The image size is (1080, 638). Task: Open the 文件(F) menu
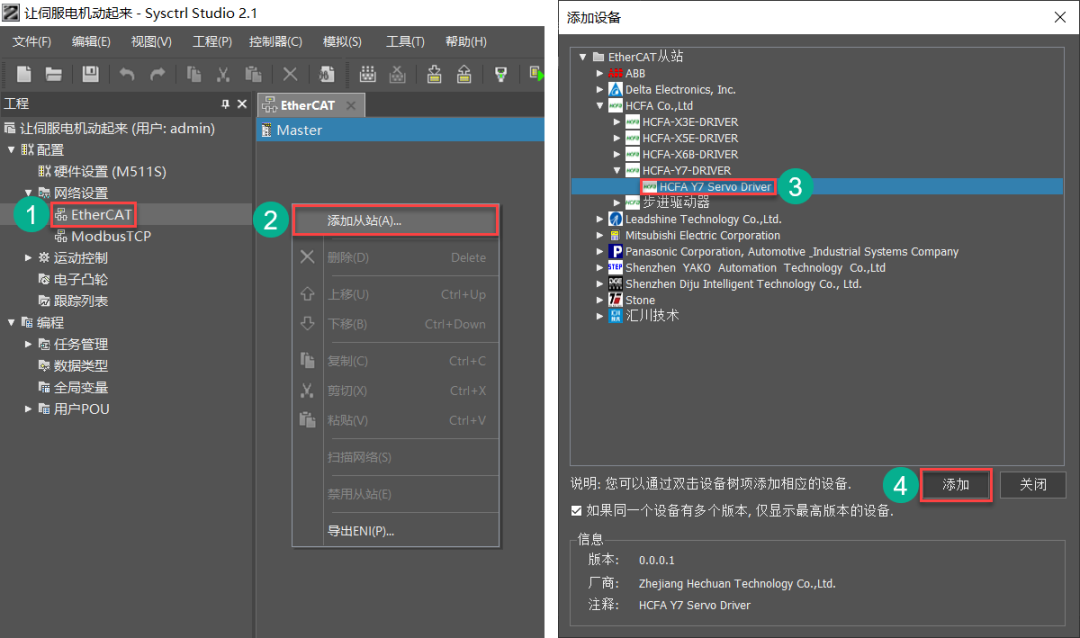(32, 41)
